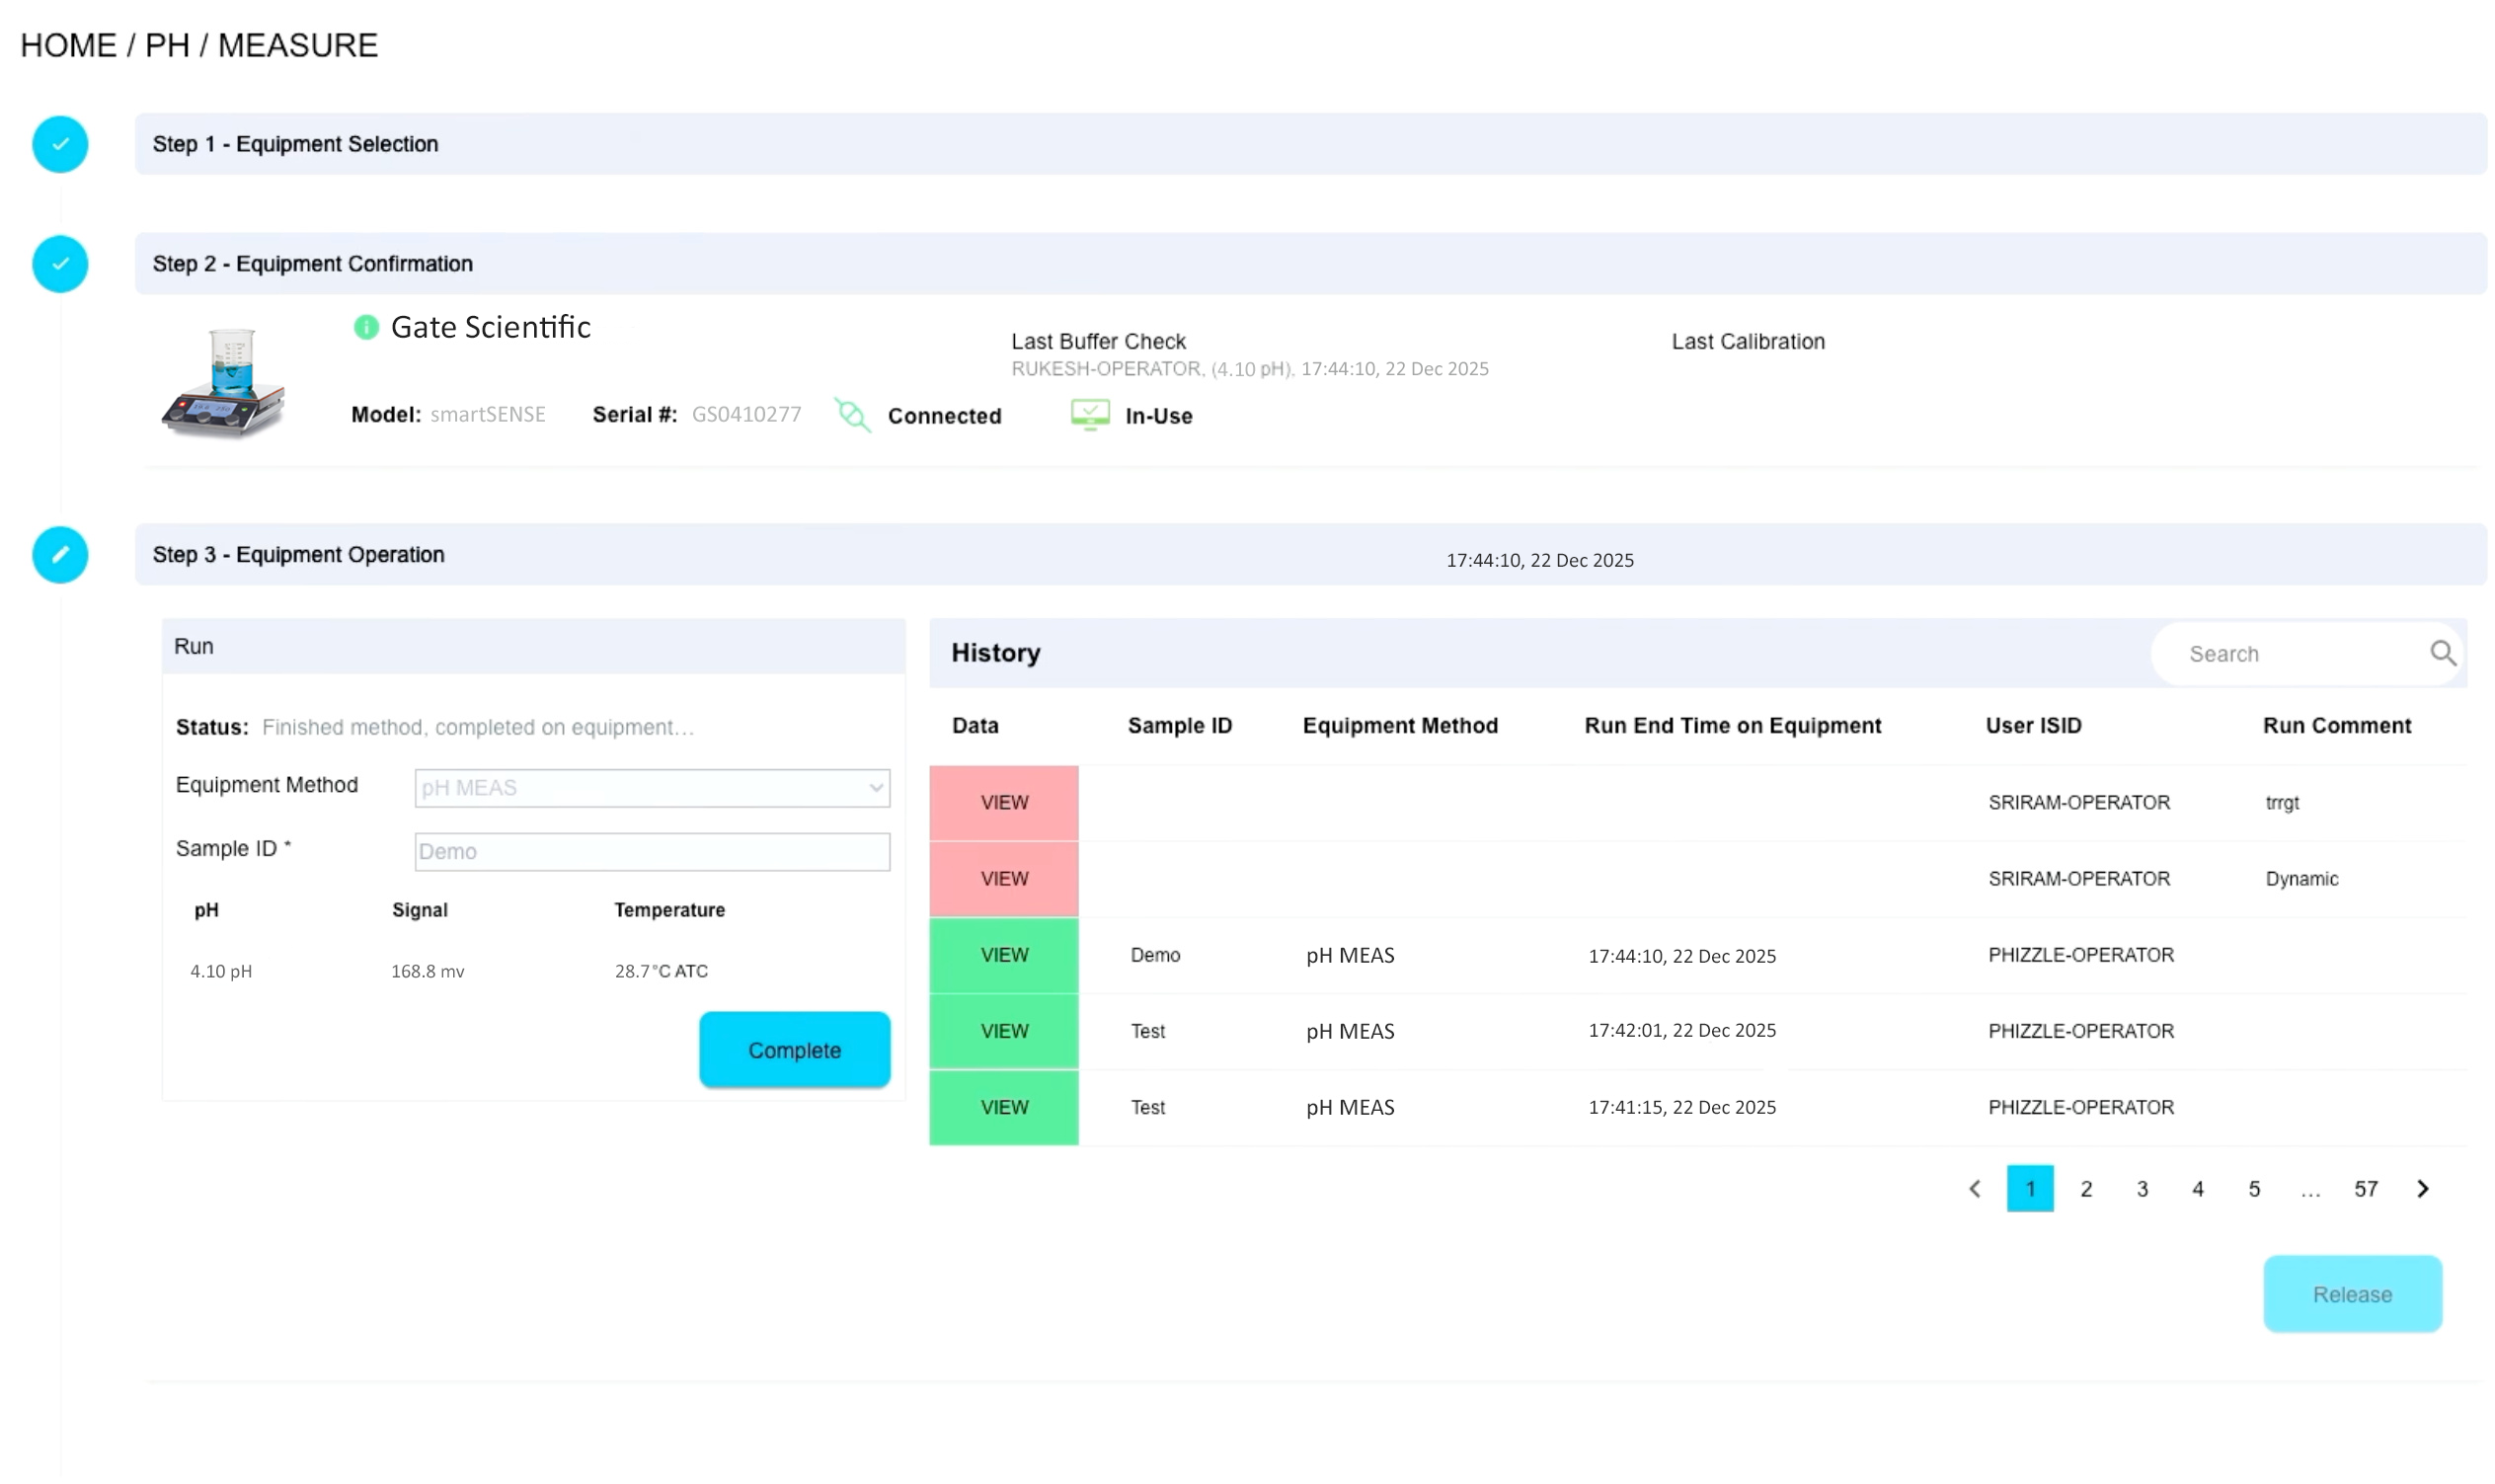Click the Complete button
The height and width of the screenshot is (1484, 2495).
[x=794, y=1049]
